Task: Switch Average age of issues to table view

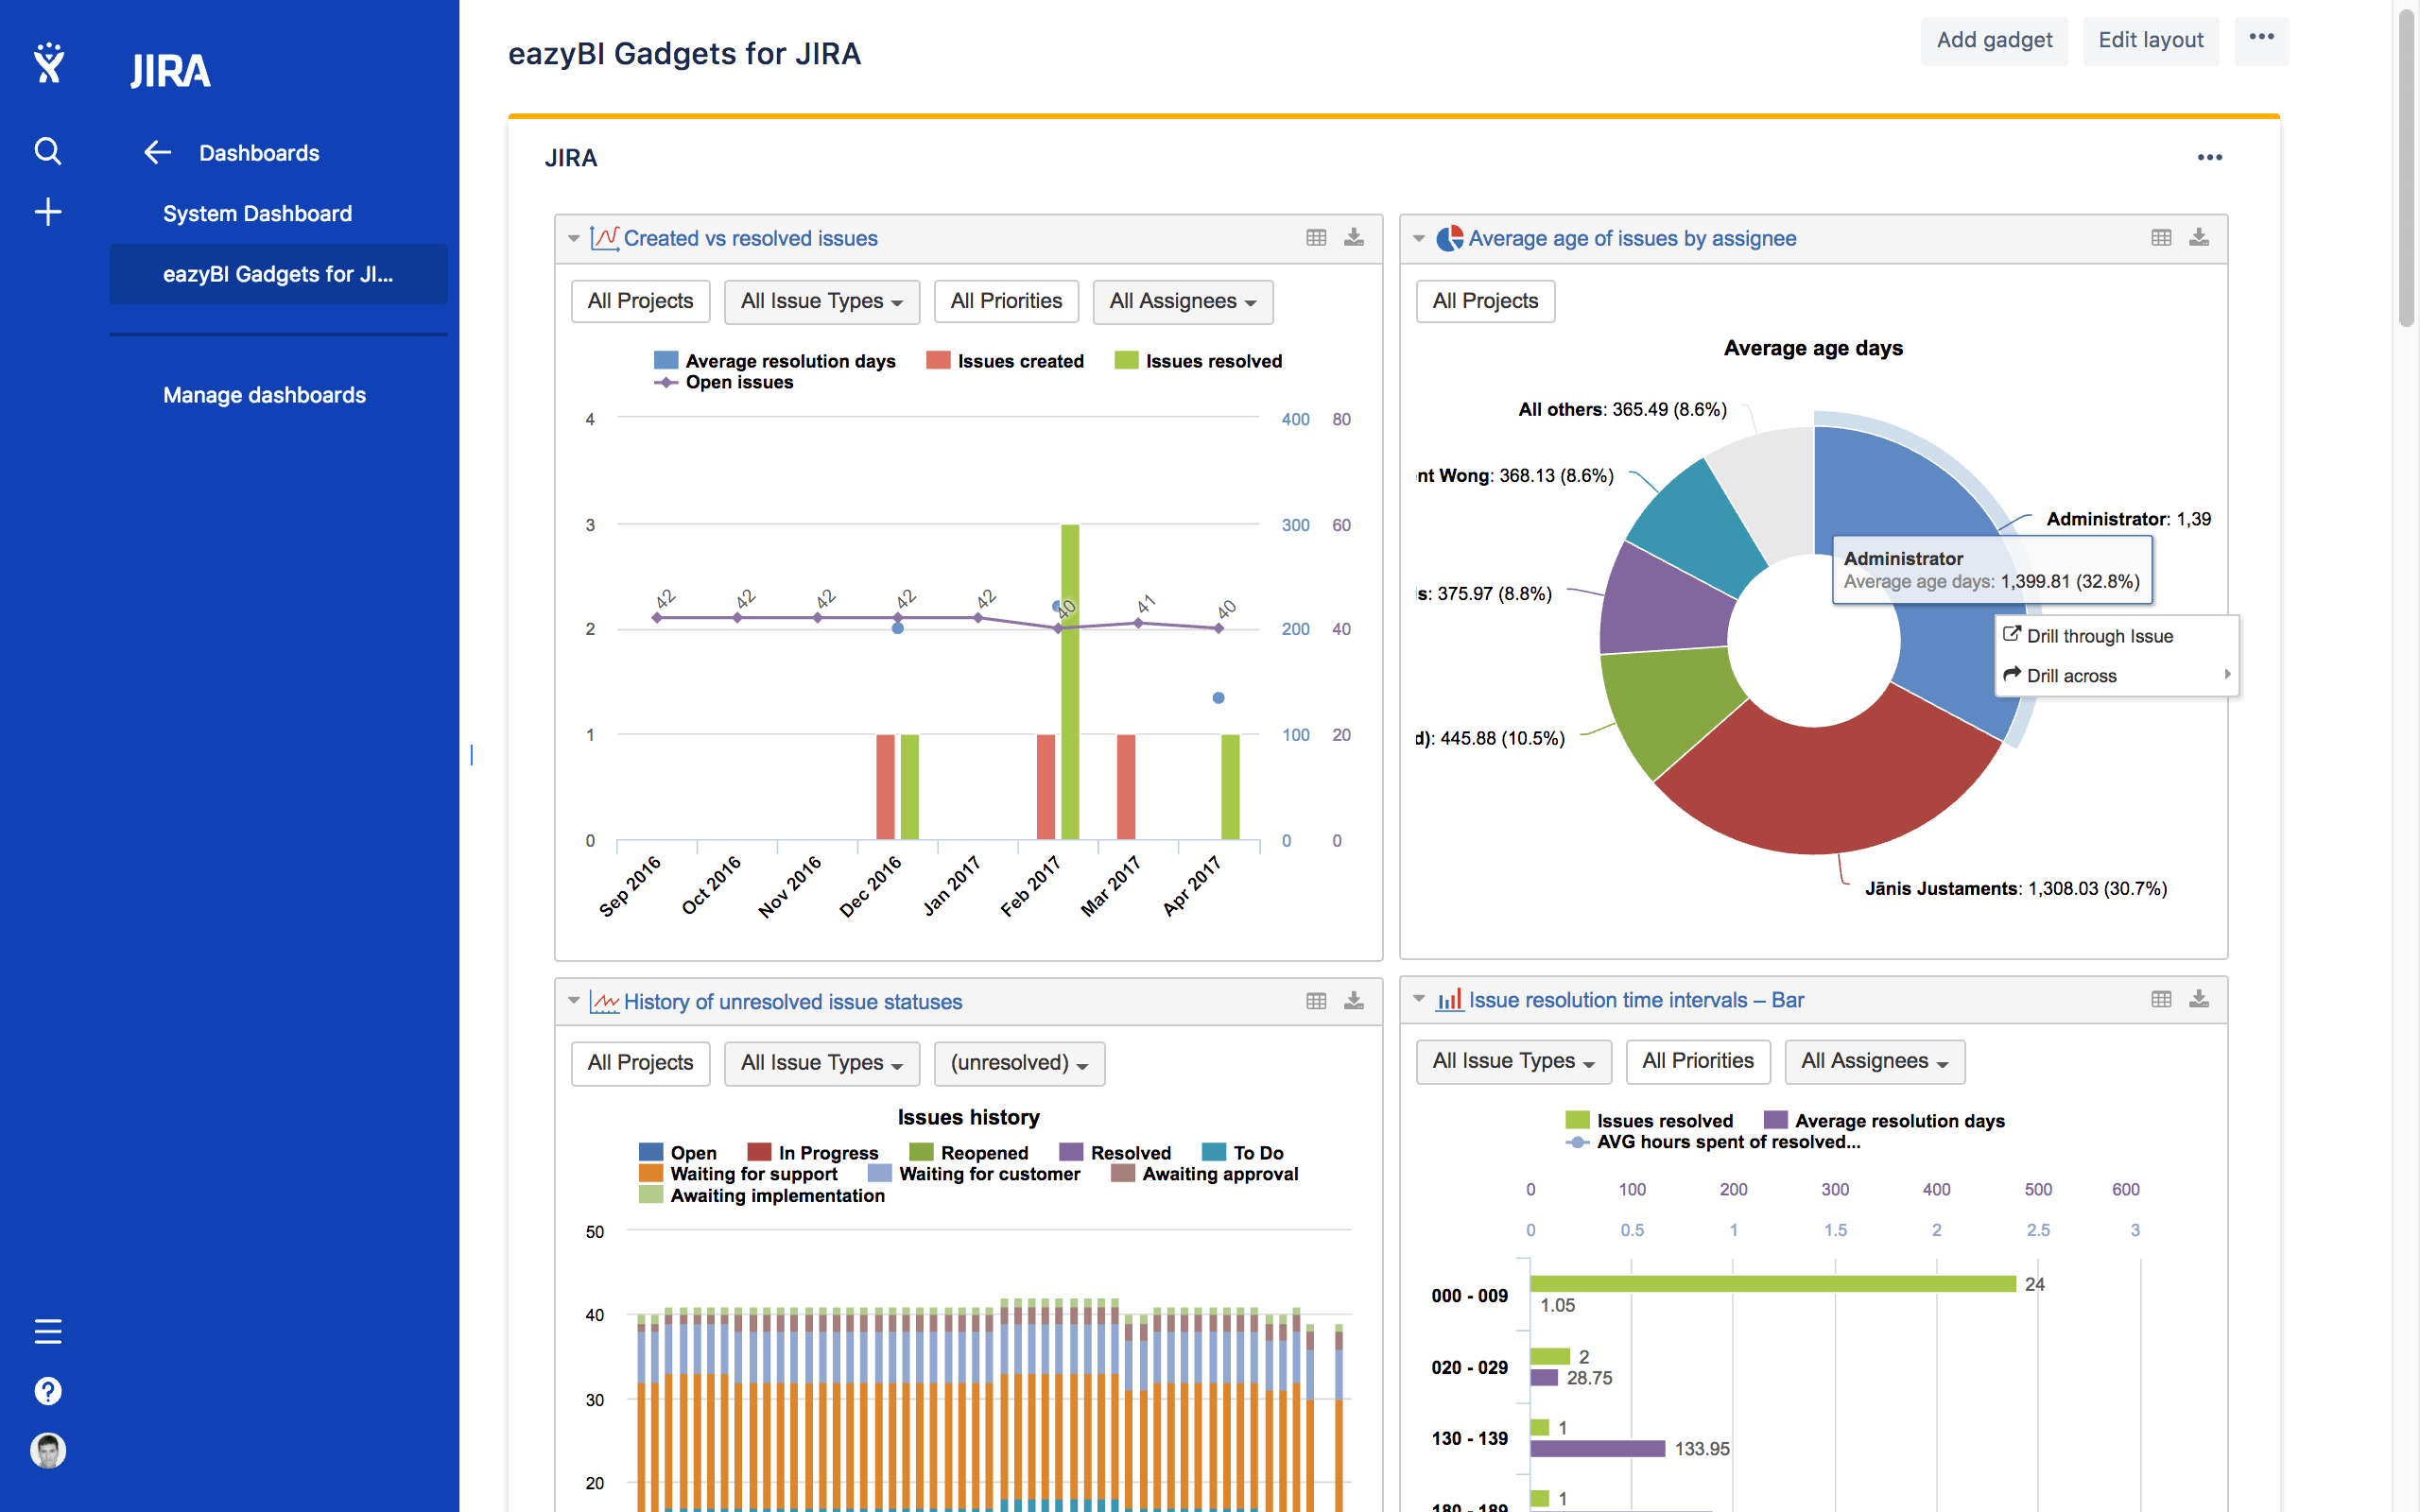Action: click(2161, 238)
